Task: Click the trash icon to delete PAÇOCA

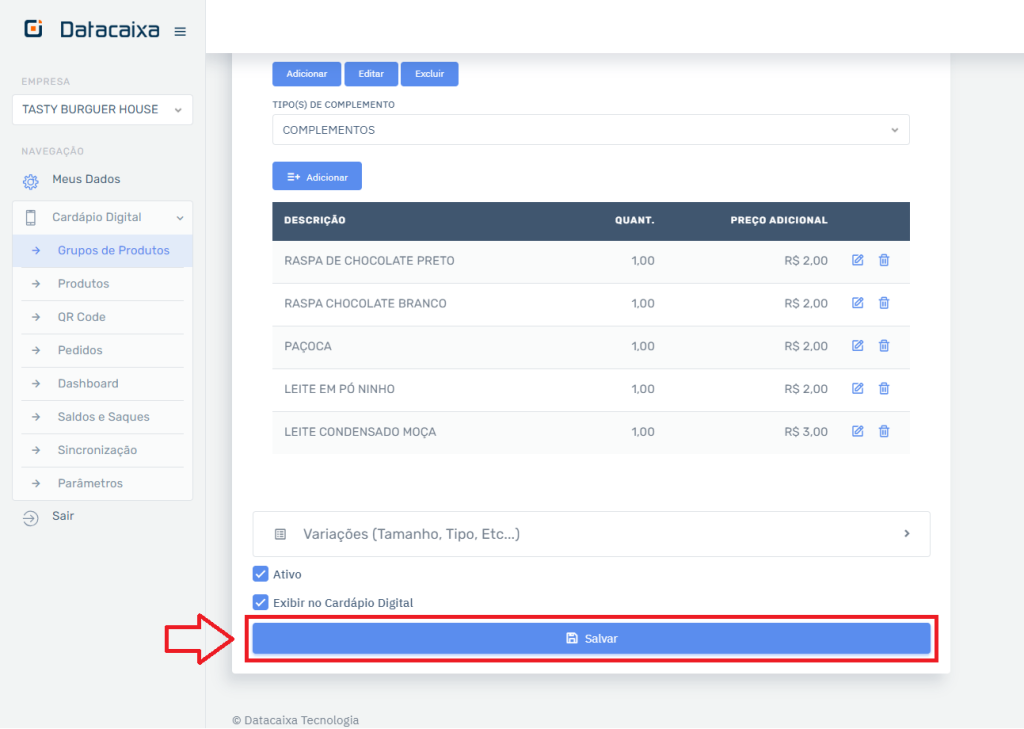Action: coord(884,345)
